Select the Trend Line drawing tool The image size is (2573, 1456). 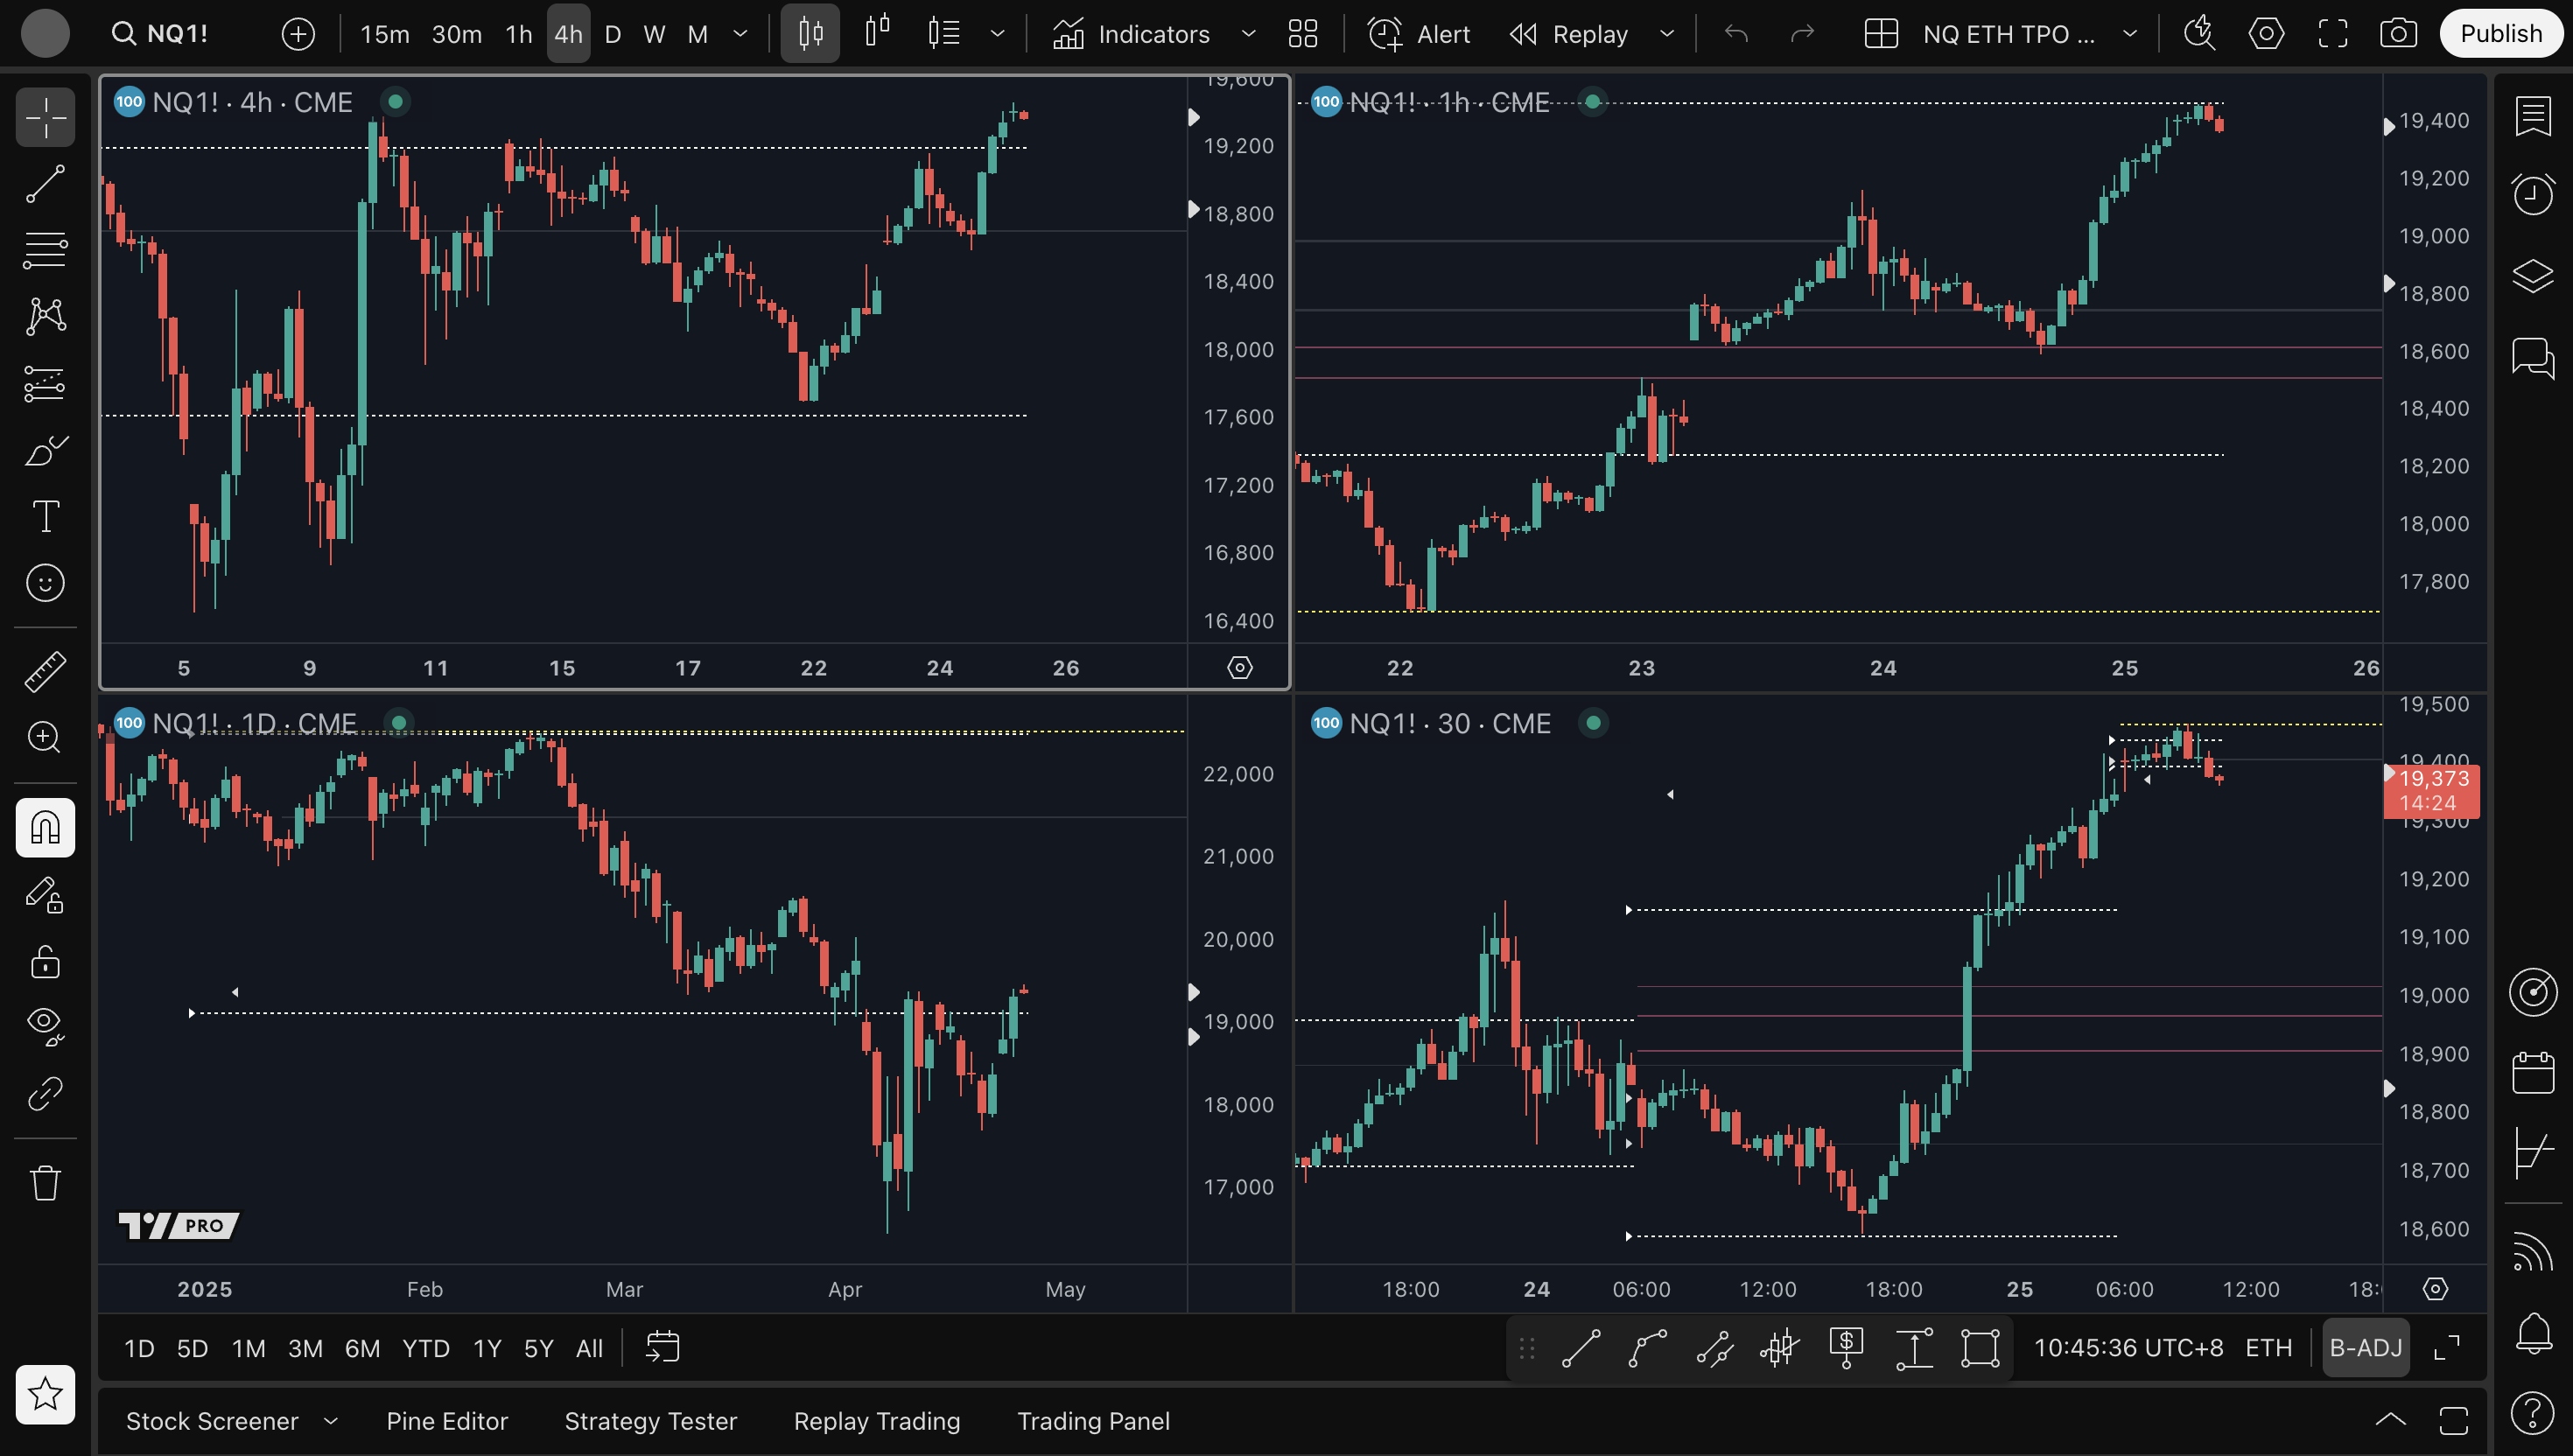pyautogui.click(x=45, y=184)
